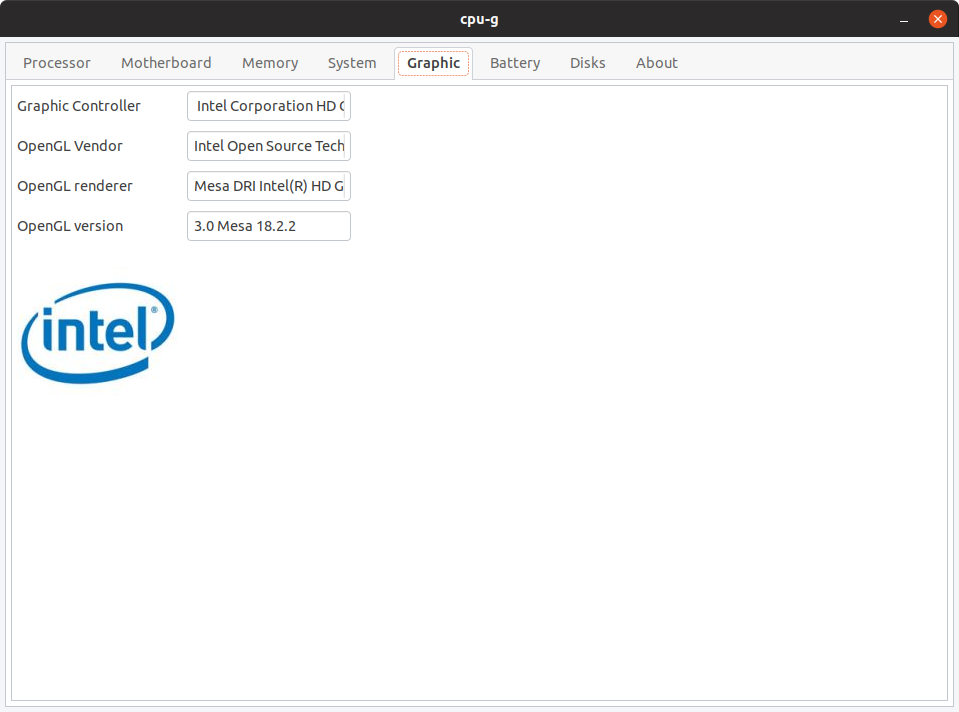Click the OpenGL renderer label

75,186
